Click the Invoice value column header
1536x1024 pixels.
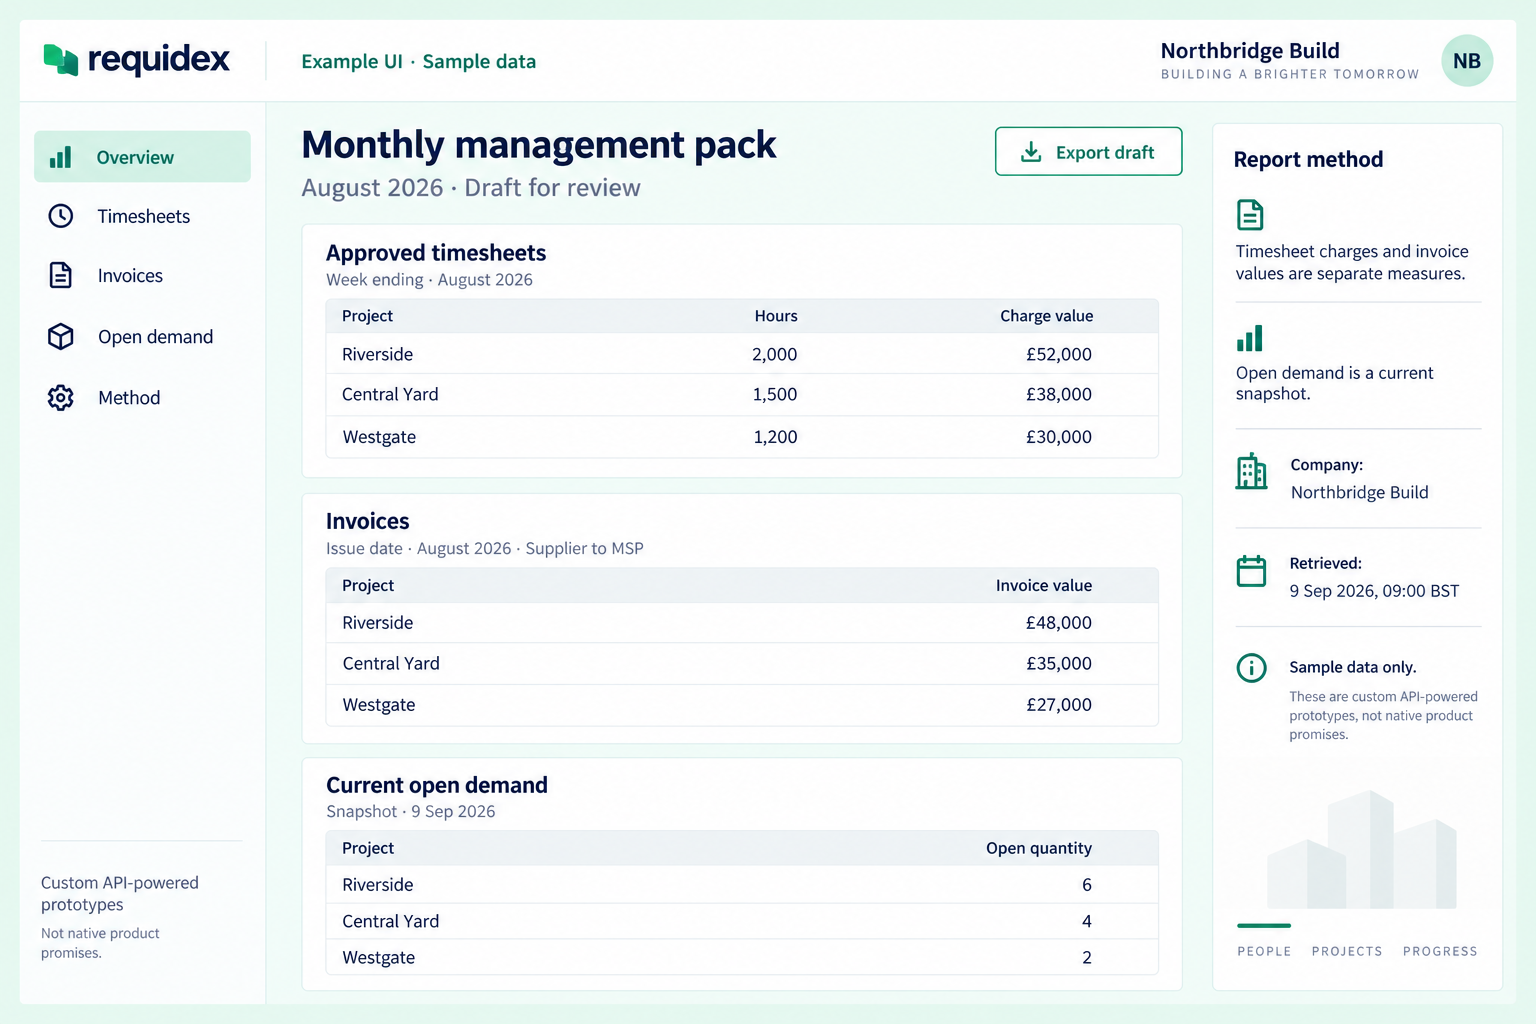1044,586
